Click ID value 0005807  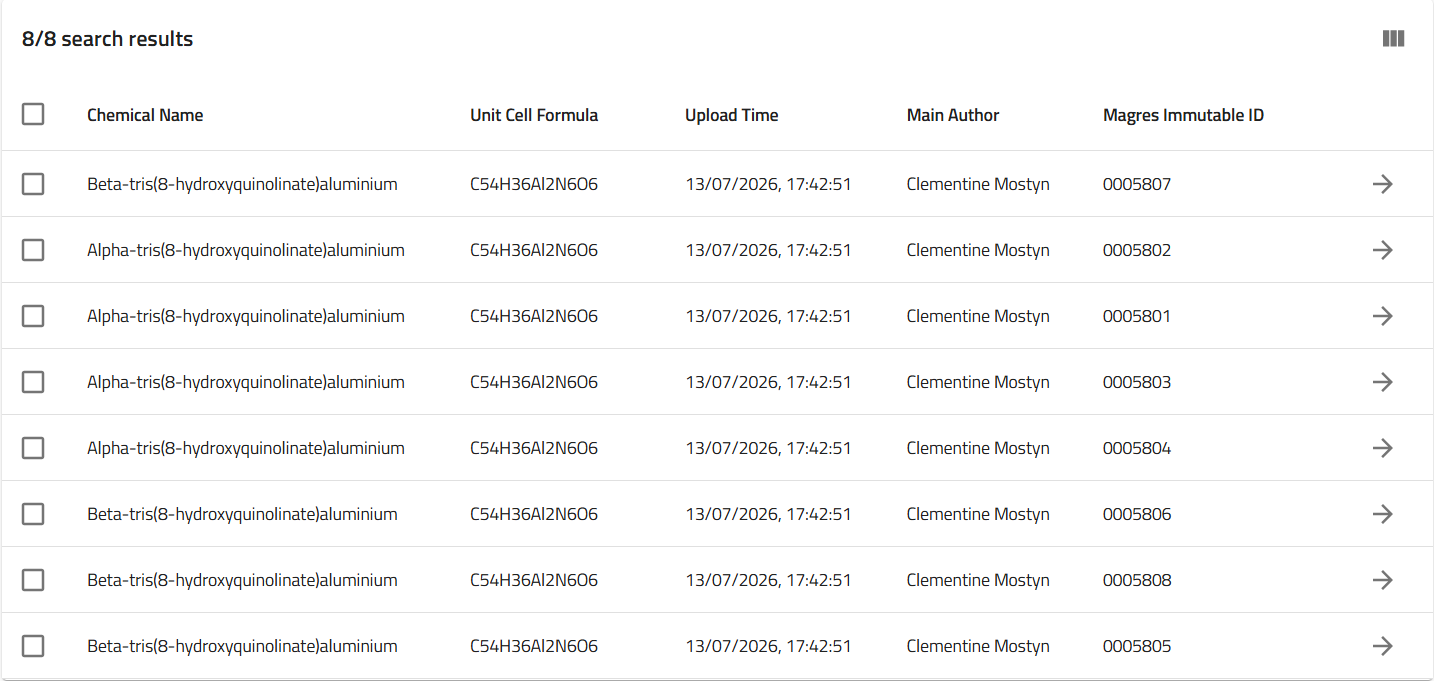1137,184
